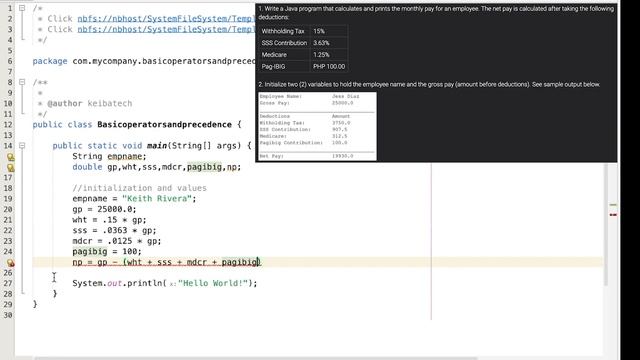Click the SSS Contribution cell
Screen dimensions: 640x360
(284, 43)
